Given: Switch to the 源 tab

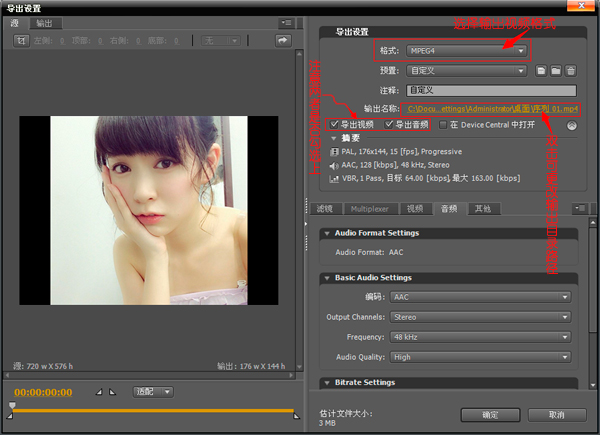Looking at the screenshot, I should pos(15,23).
